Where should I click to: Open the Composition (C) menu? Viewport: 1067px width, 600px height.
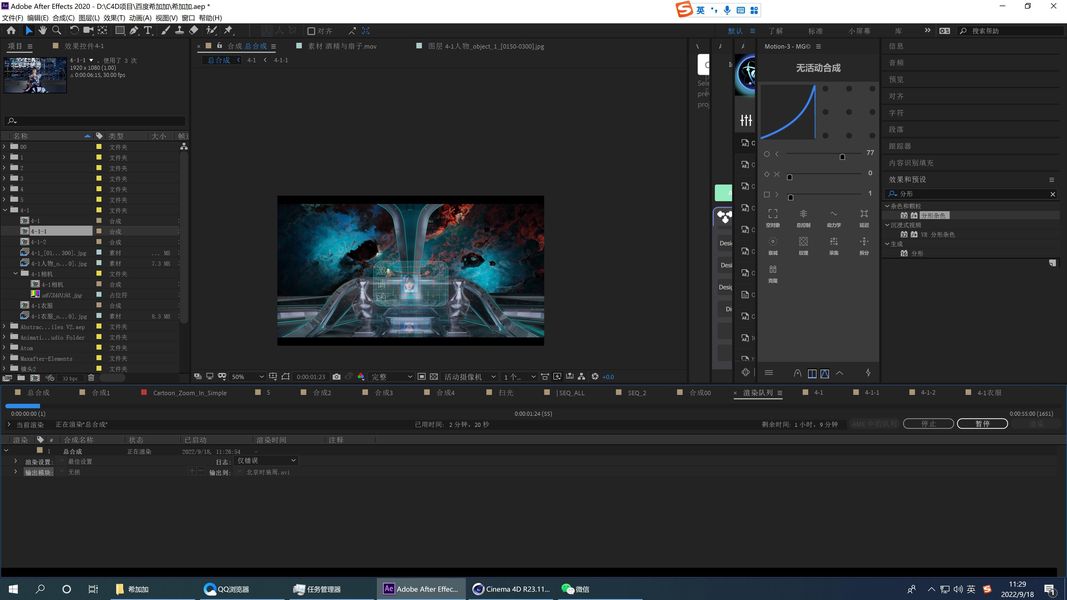pos(63,18)
